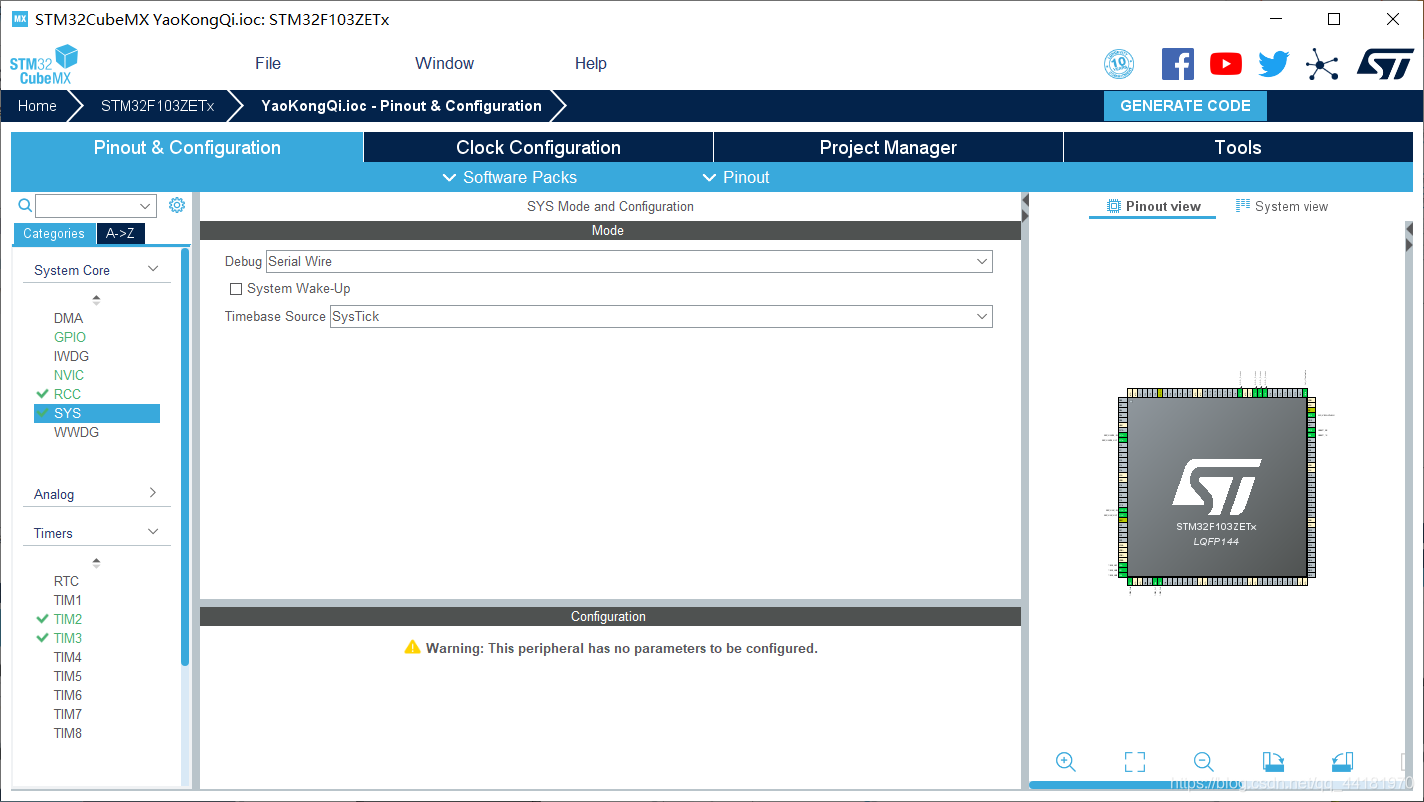Viewport: 1424px width, 802px height.
Task: Select the SYS peripheral
Action: pyautogui.click(x=96, y=413)
